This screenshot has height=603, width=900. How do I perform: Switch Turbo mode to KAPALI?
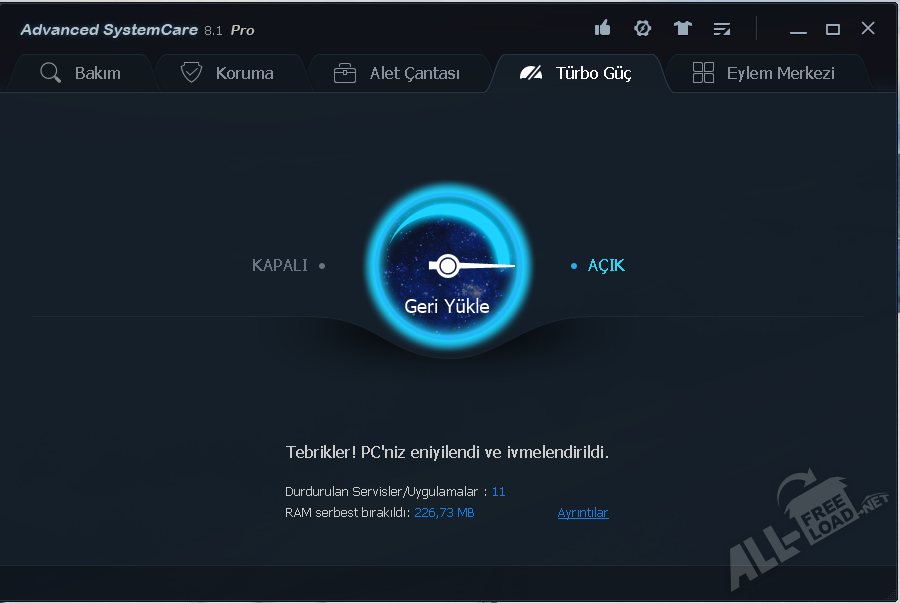pyautogui.click(x=280, y=266)
